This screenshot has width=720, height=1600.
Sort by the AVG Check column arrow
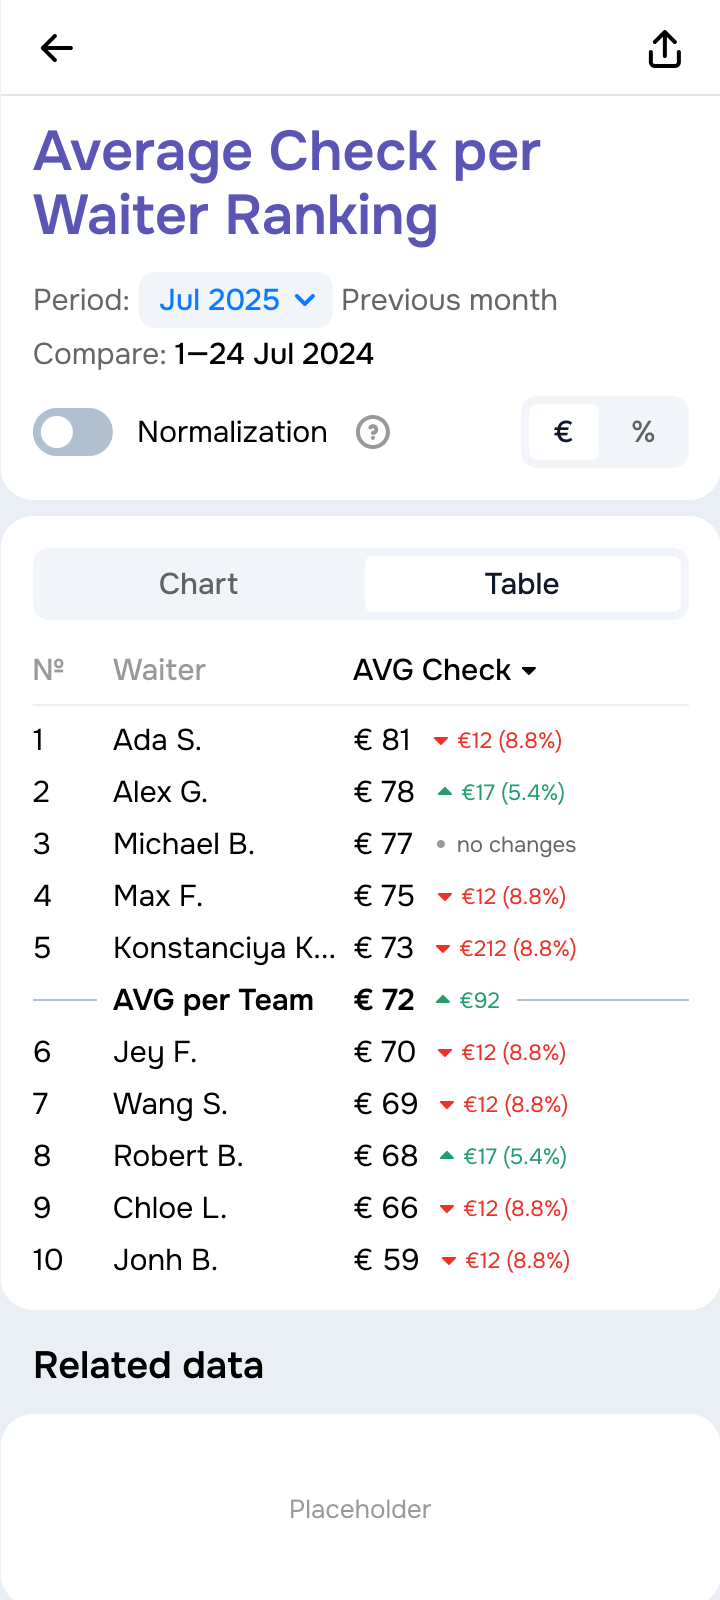[x=530, y=671]
